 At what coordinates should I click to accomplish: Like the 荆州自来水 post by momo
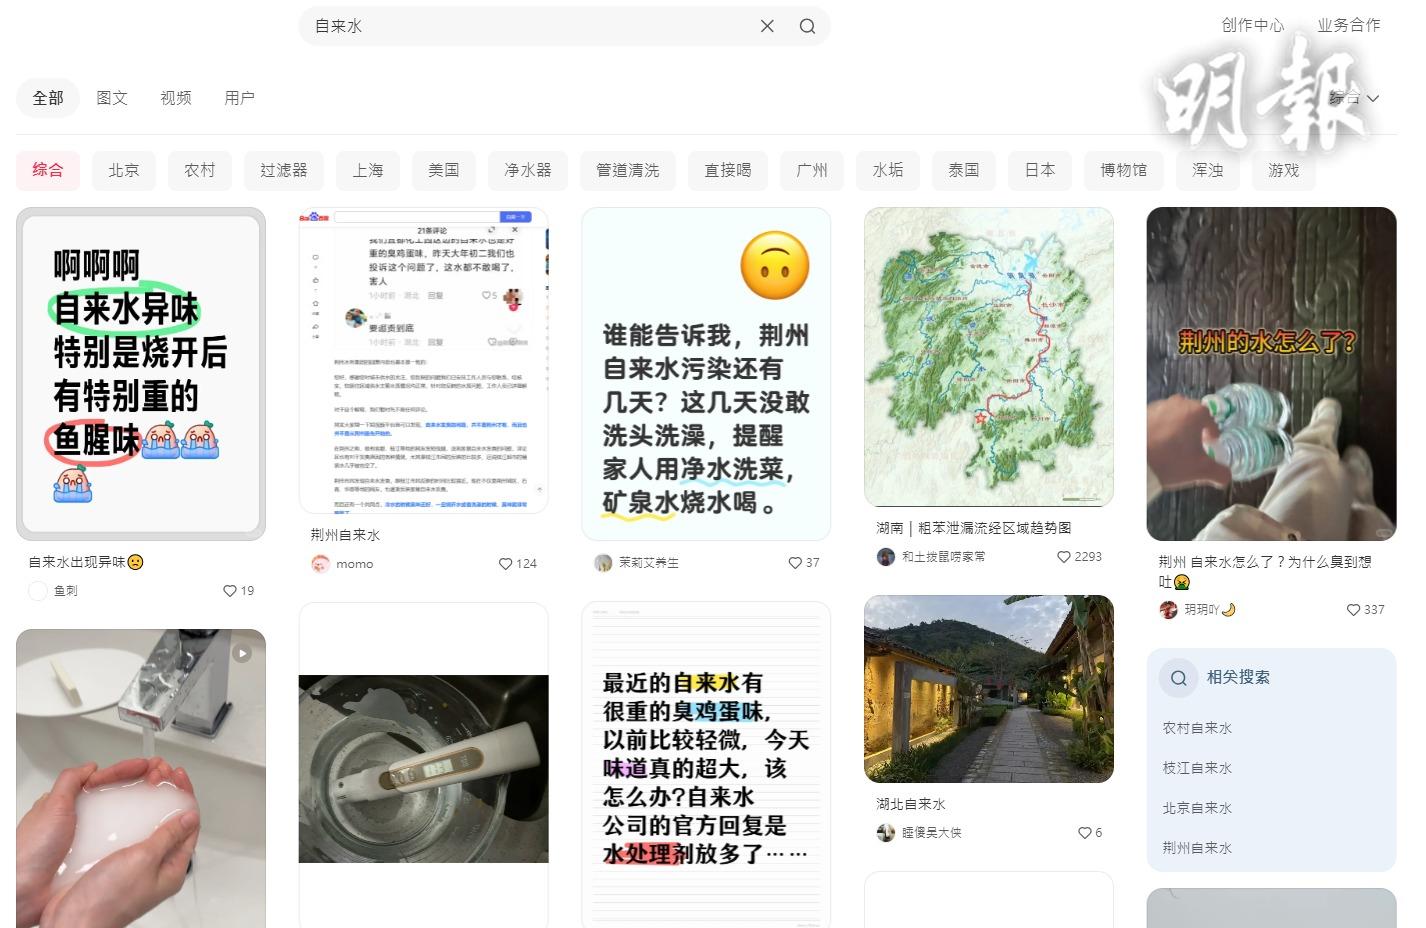coord(505,564)
